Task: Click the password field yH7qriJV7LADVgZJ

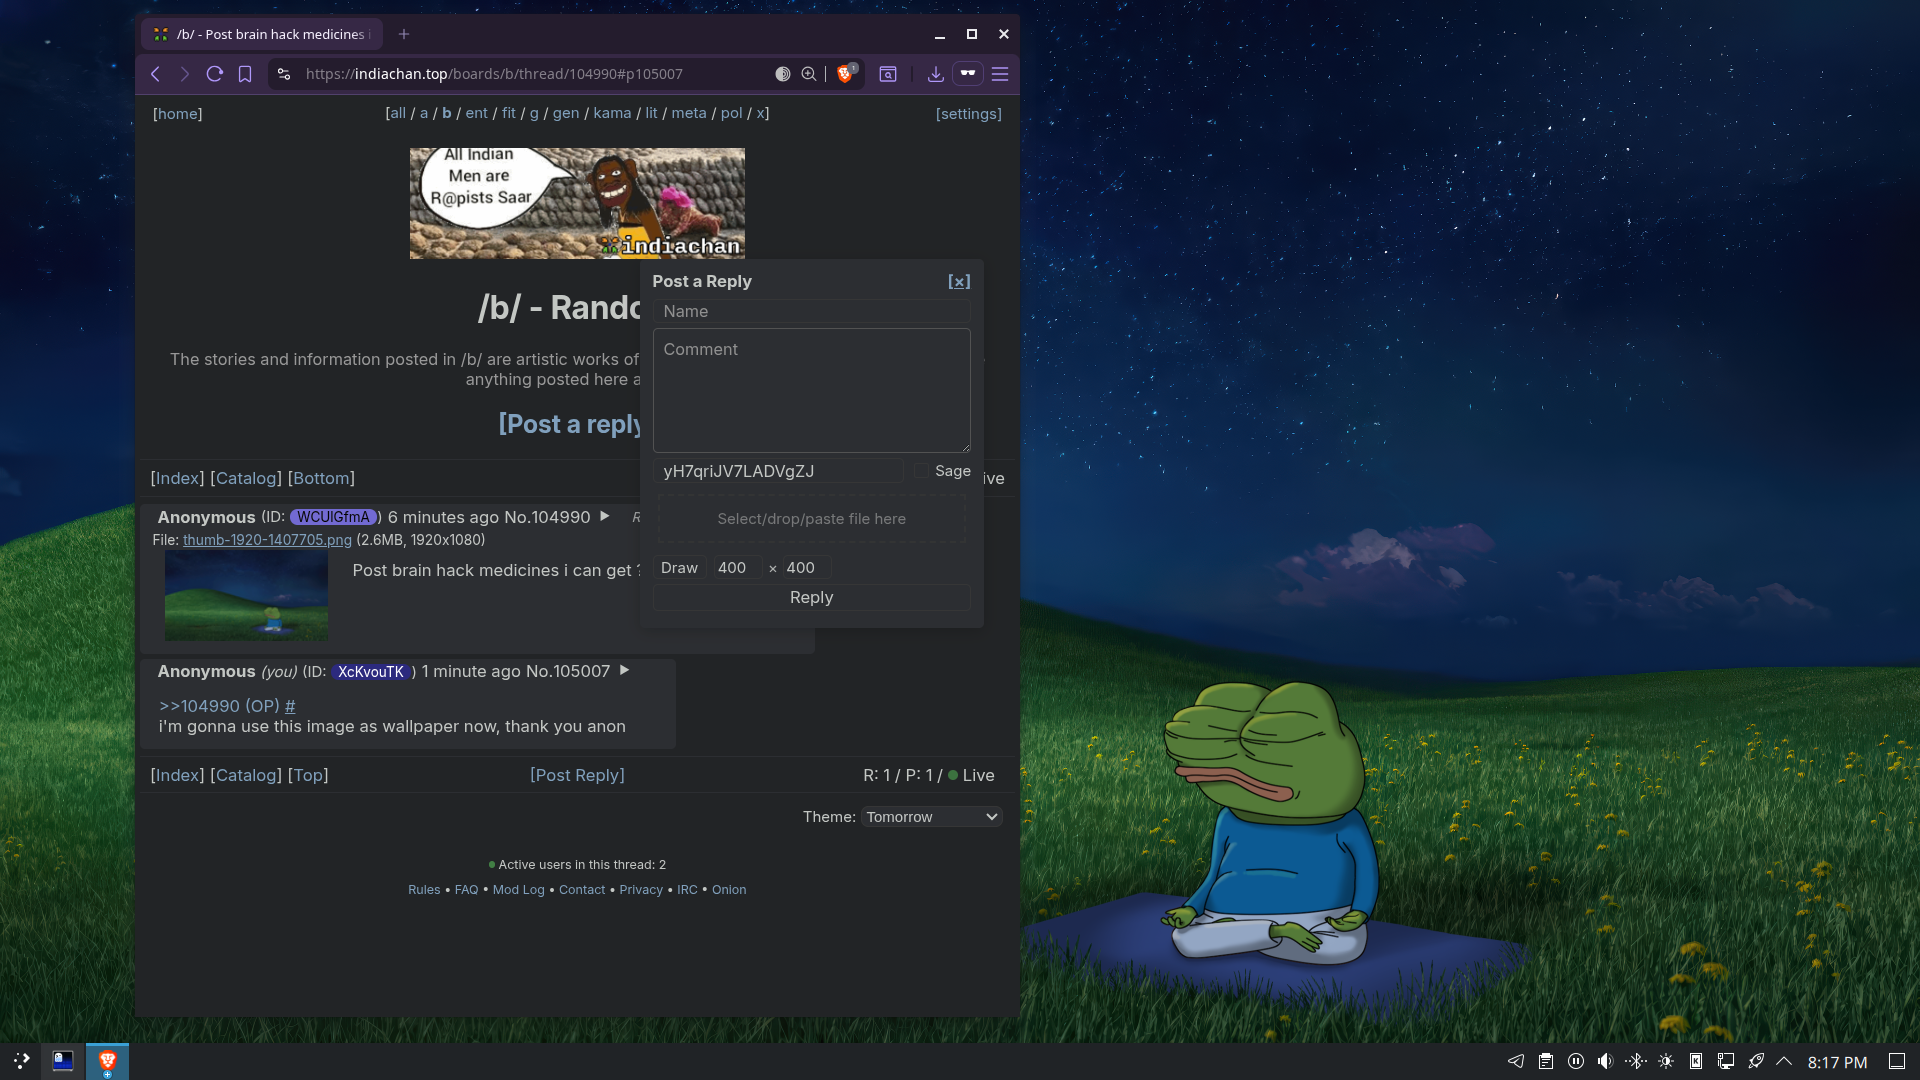Action: pyautogui.click(x=778, y=471)
